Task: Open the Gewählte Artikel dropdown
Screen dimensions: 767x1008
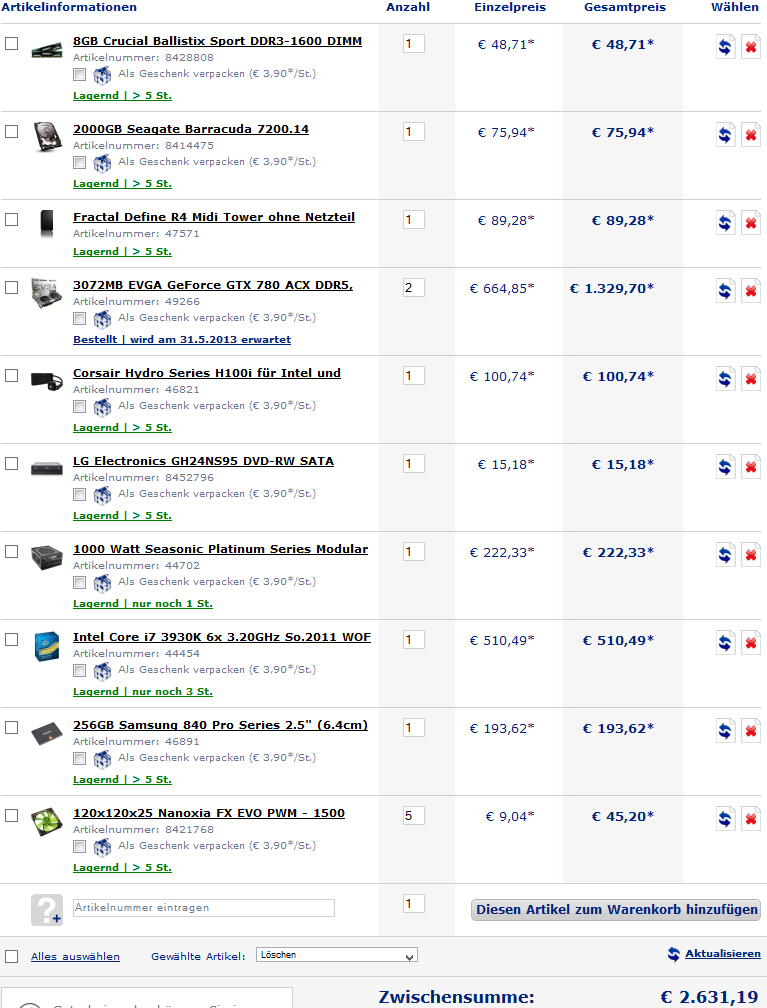Action: [336, 955]
